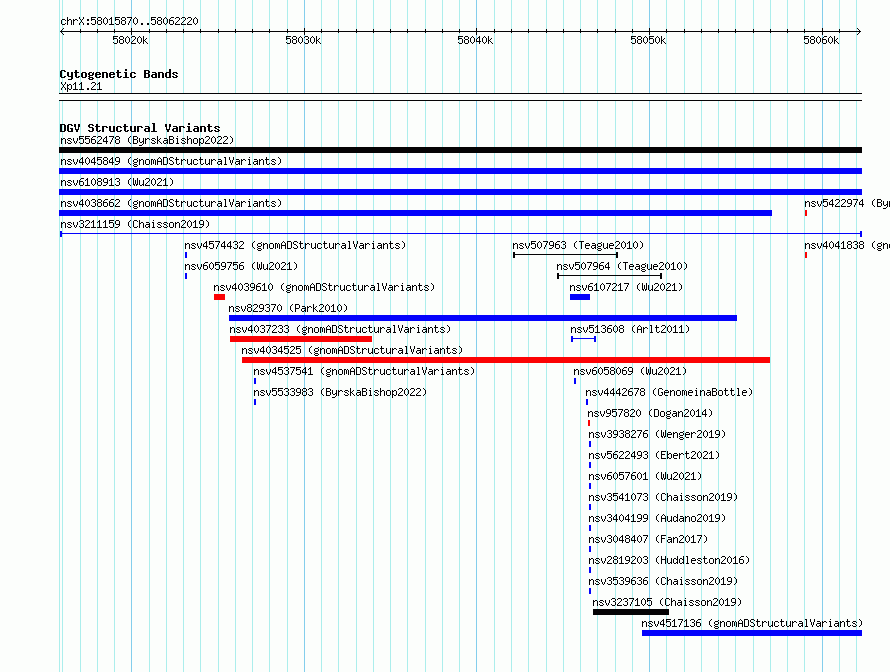Click nsv3048407 (Fan2017) label

point(648,539)
